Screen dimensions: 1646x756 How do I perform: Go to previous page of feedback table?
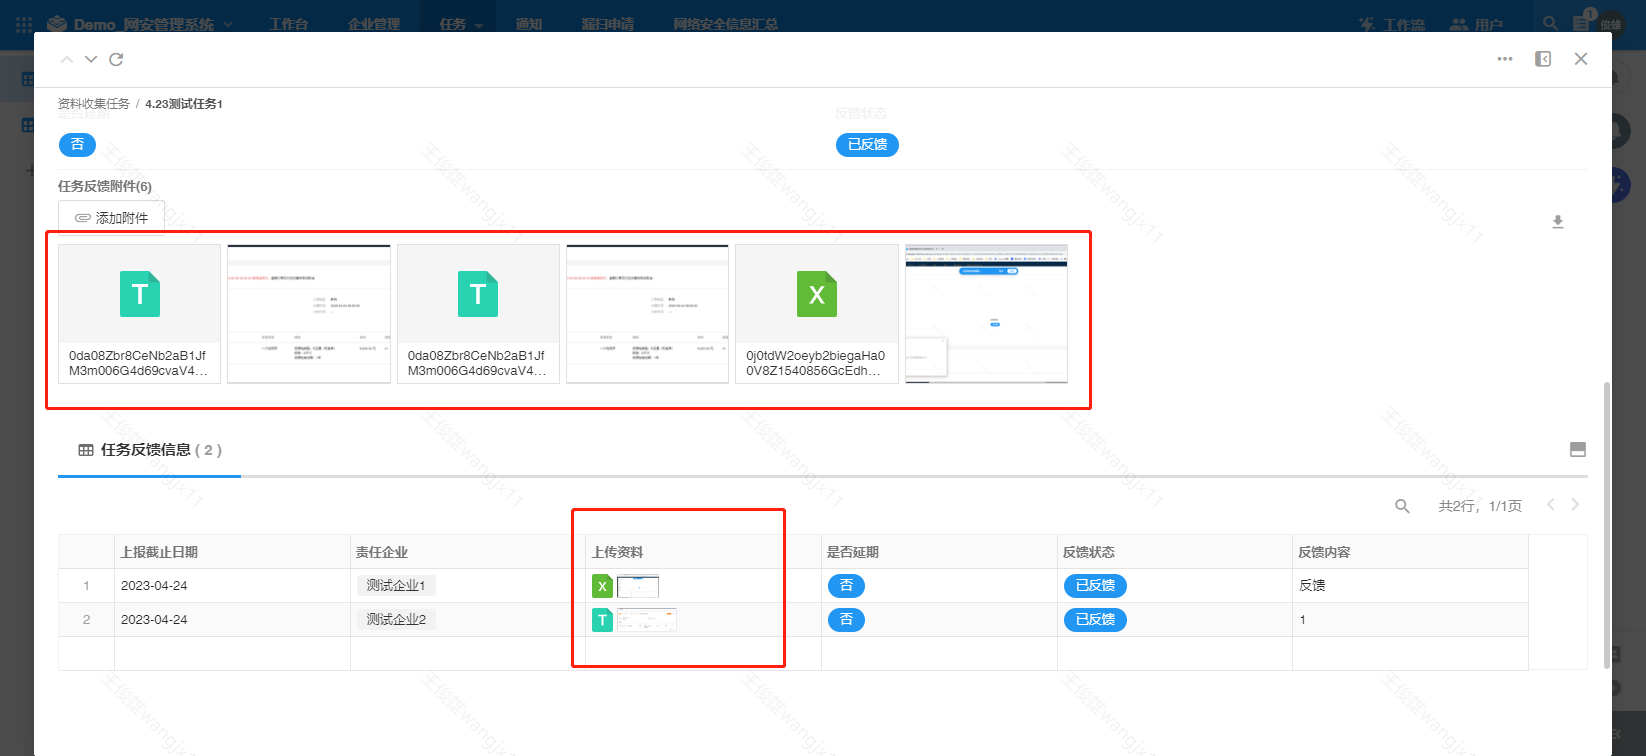point(1551,505)
